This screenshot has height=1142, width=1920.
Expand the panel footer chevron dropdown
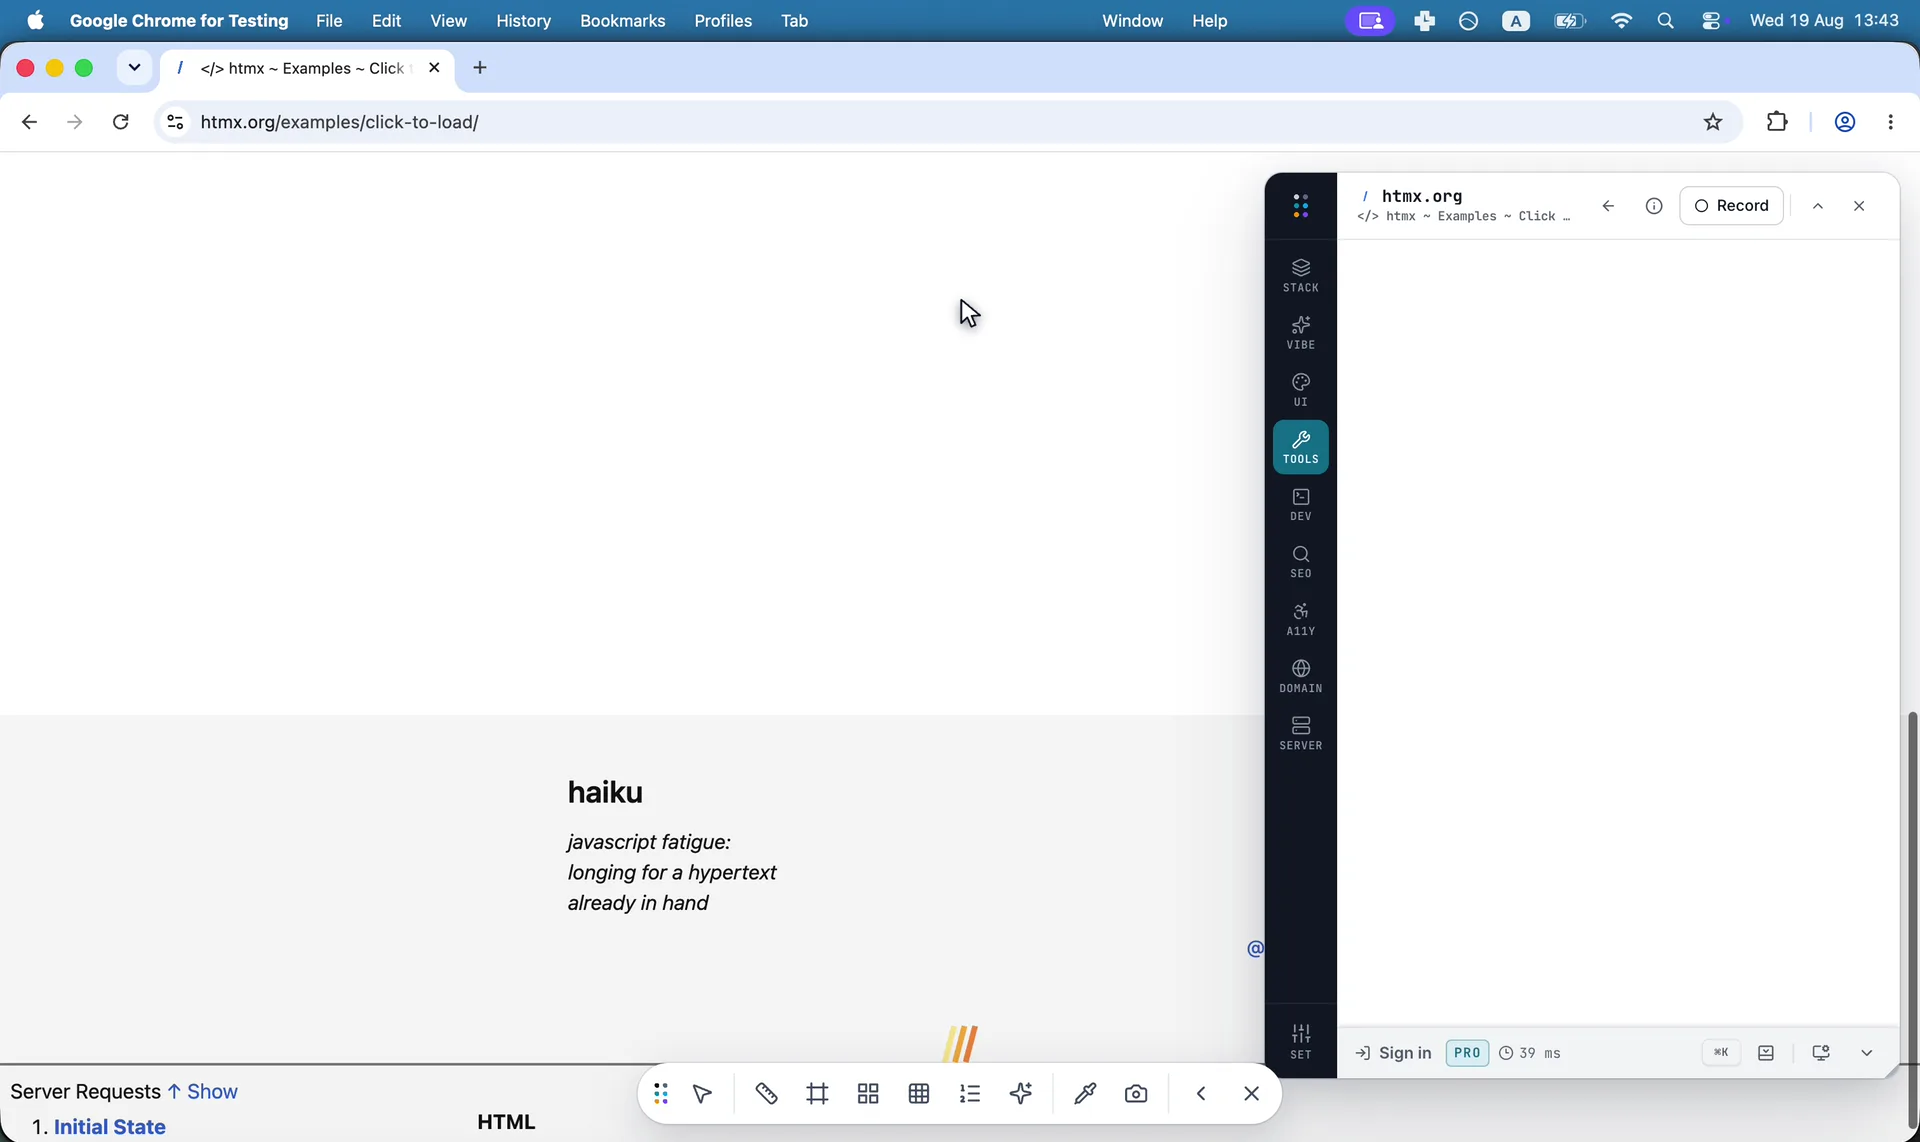[1866, 1053]
